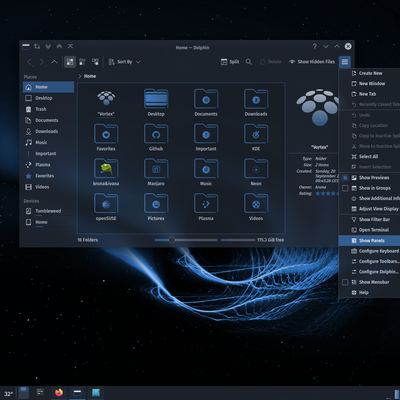Open Configure Keyboard Shortcuts

[x=369, y=251]
